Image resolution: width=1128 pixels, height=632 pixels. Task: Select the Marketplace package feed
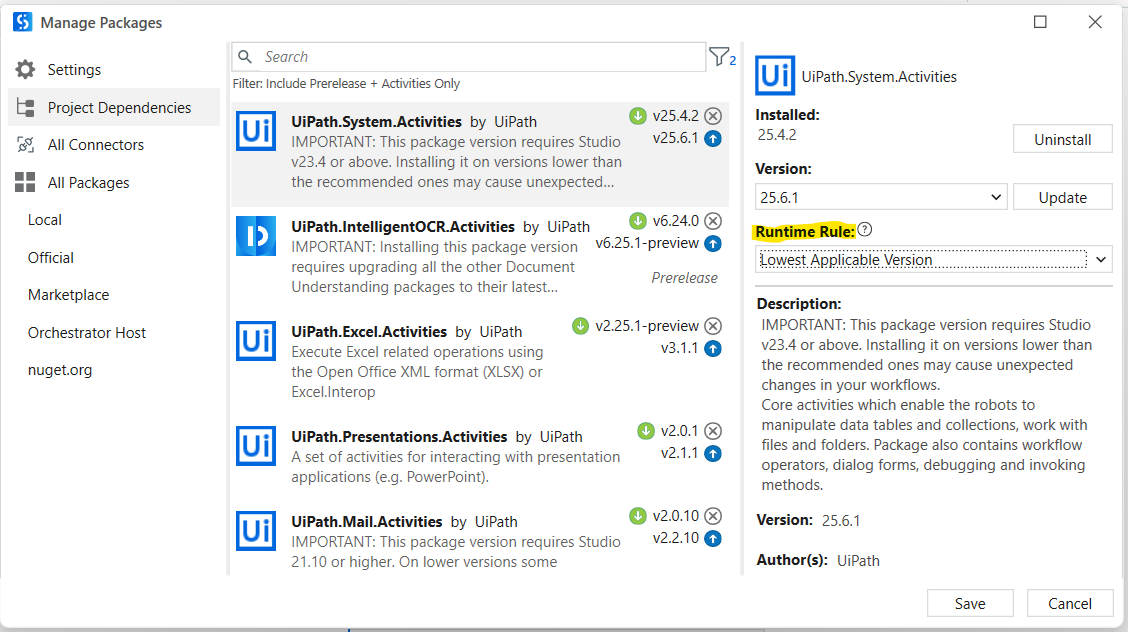point(68,295)
